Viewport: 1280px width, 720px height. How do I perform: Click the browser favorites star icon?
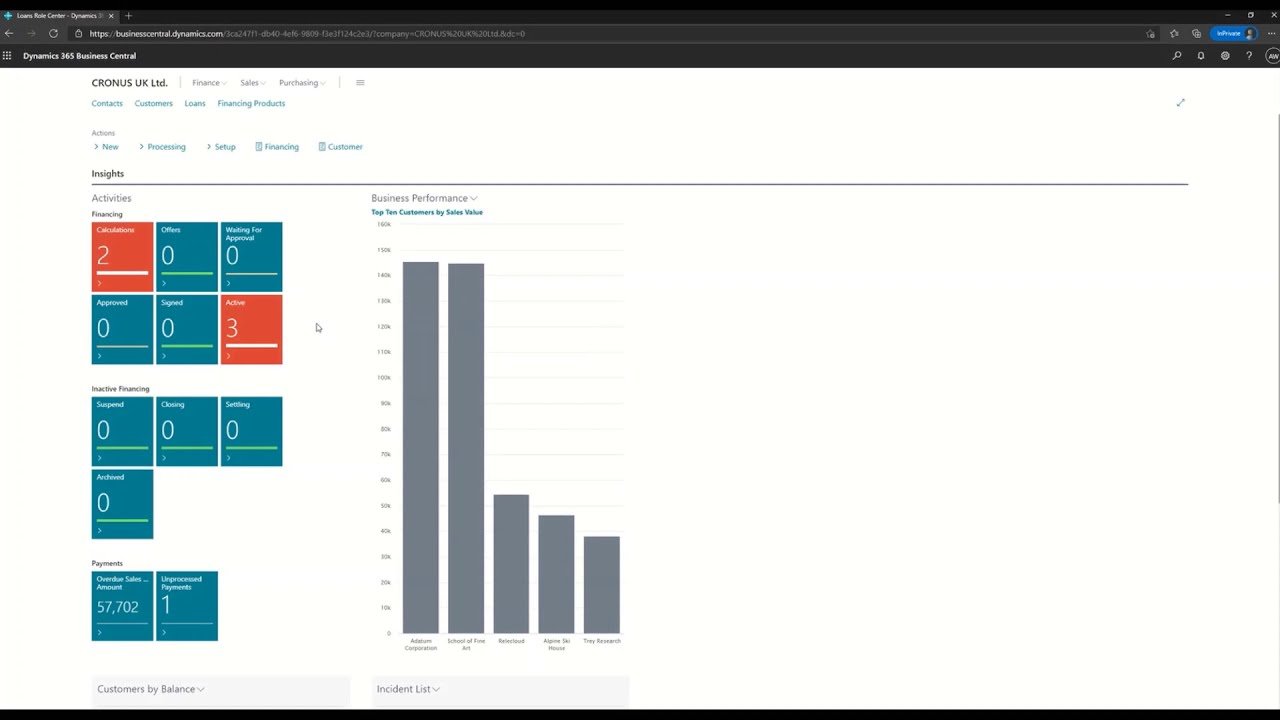pyautogui.click(x=1174, y=33)
